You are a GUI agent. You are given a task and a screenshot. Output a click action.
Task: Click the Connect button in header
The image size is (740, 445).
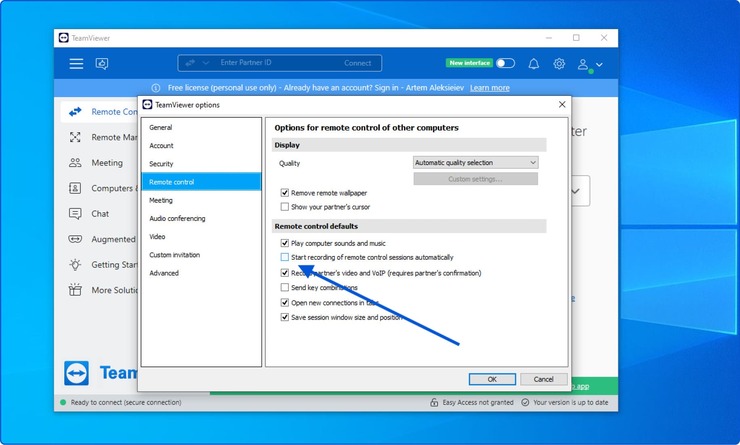(357, 63)
